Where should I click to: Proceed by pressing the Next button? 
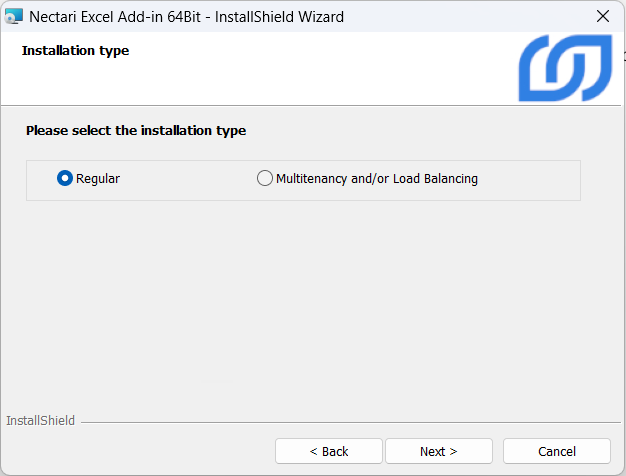coord(439,451)
